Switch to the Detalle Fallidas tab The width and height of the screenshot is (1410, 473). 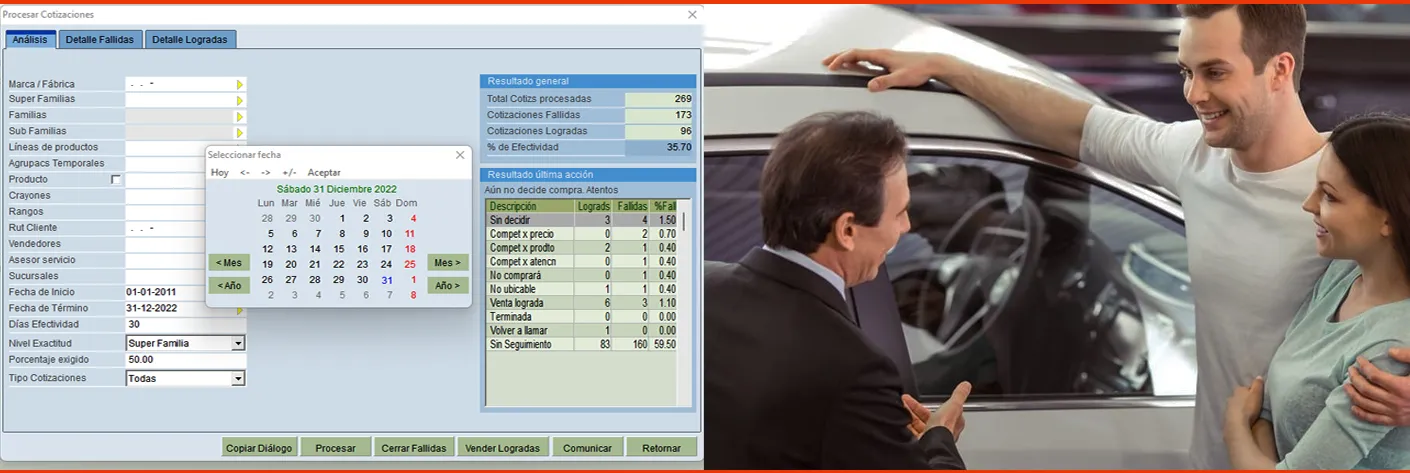coord(100,40)
